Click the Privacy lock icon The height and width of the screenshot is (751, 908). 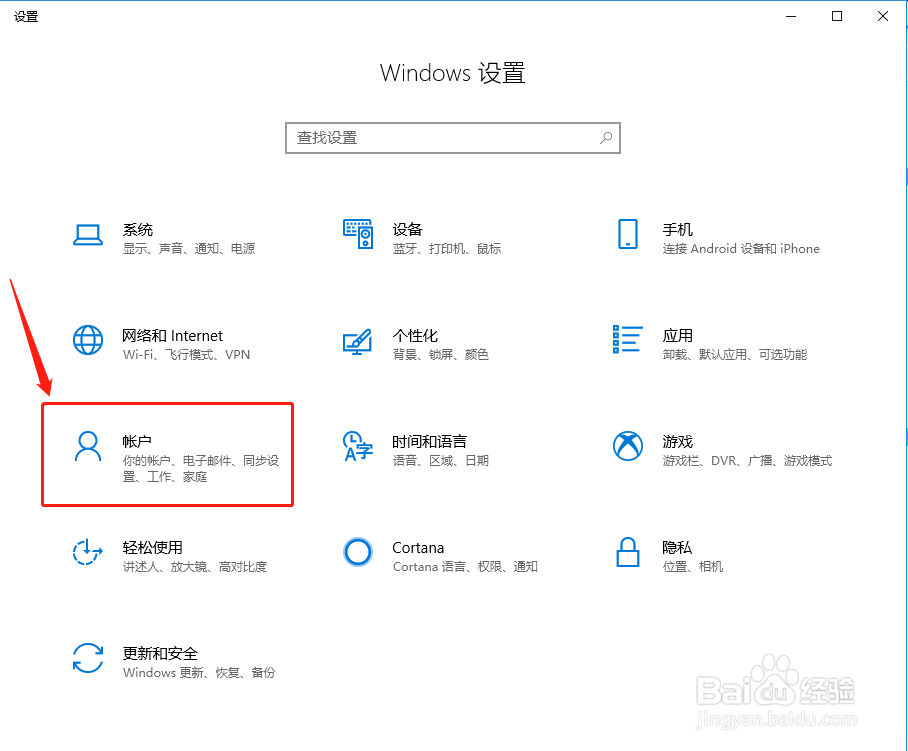pos(628,552)
